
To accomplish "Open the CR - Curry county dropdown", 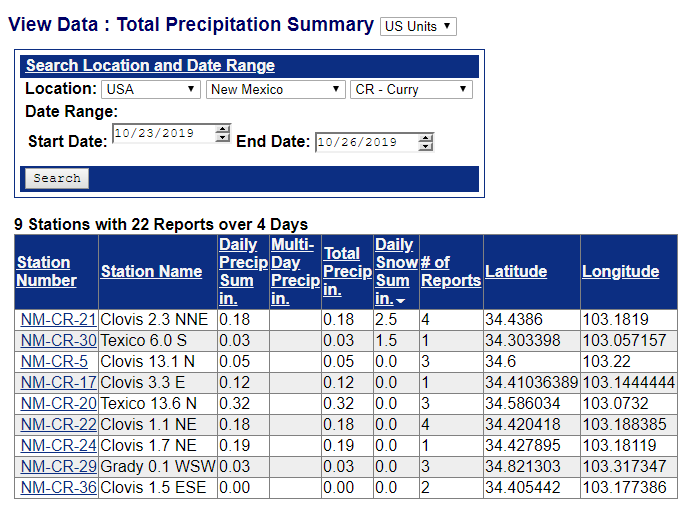I will click(x=411, y=89).
